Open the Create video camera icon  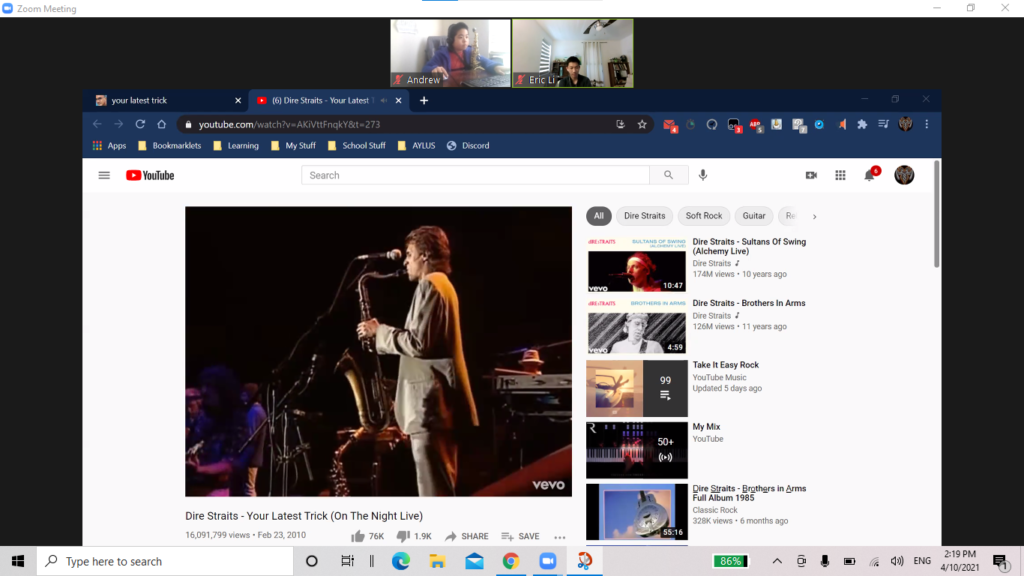click(x=811, y=175)
